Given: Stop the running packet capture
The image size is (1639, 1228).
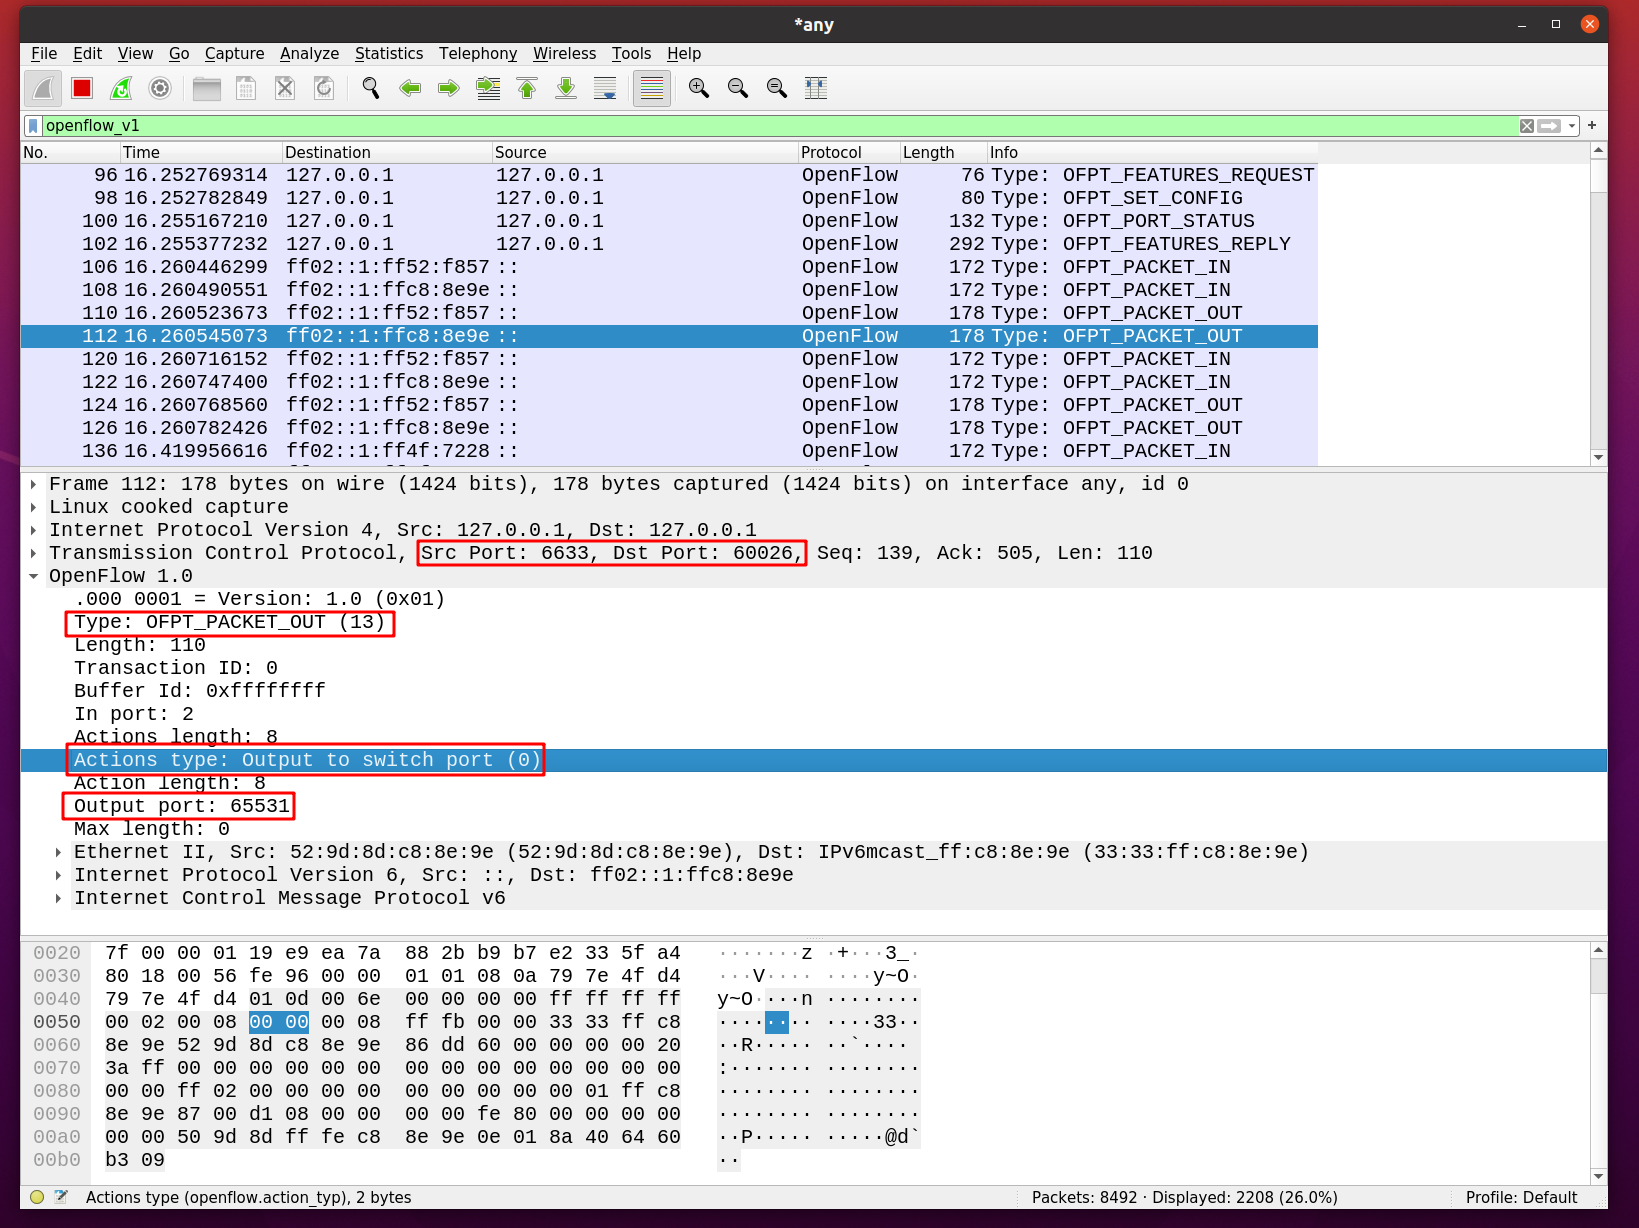Looking at the screenshot, I should tap(82, 89).
